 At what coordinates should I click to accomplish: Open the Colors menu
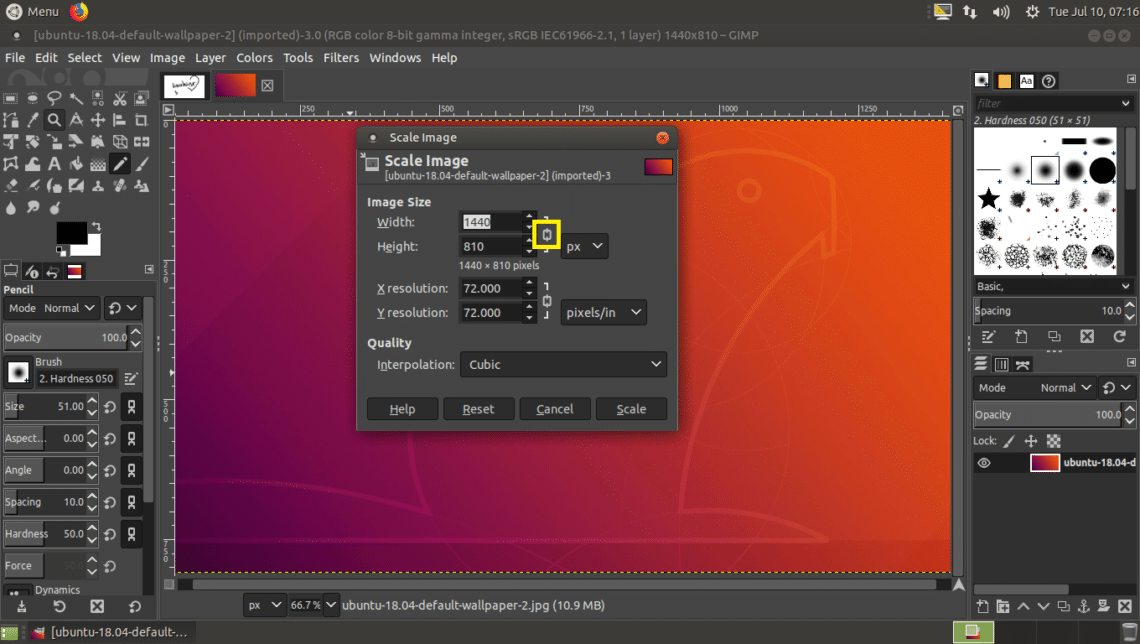254,58
